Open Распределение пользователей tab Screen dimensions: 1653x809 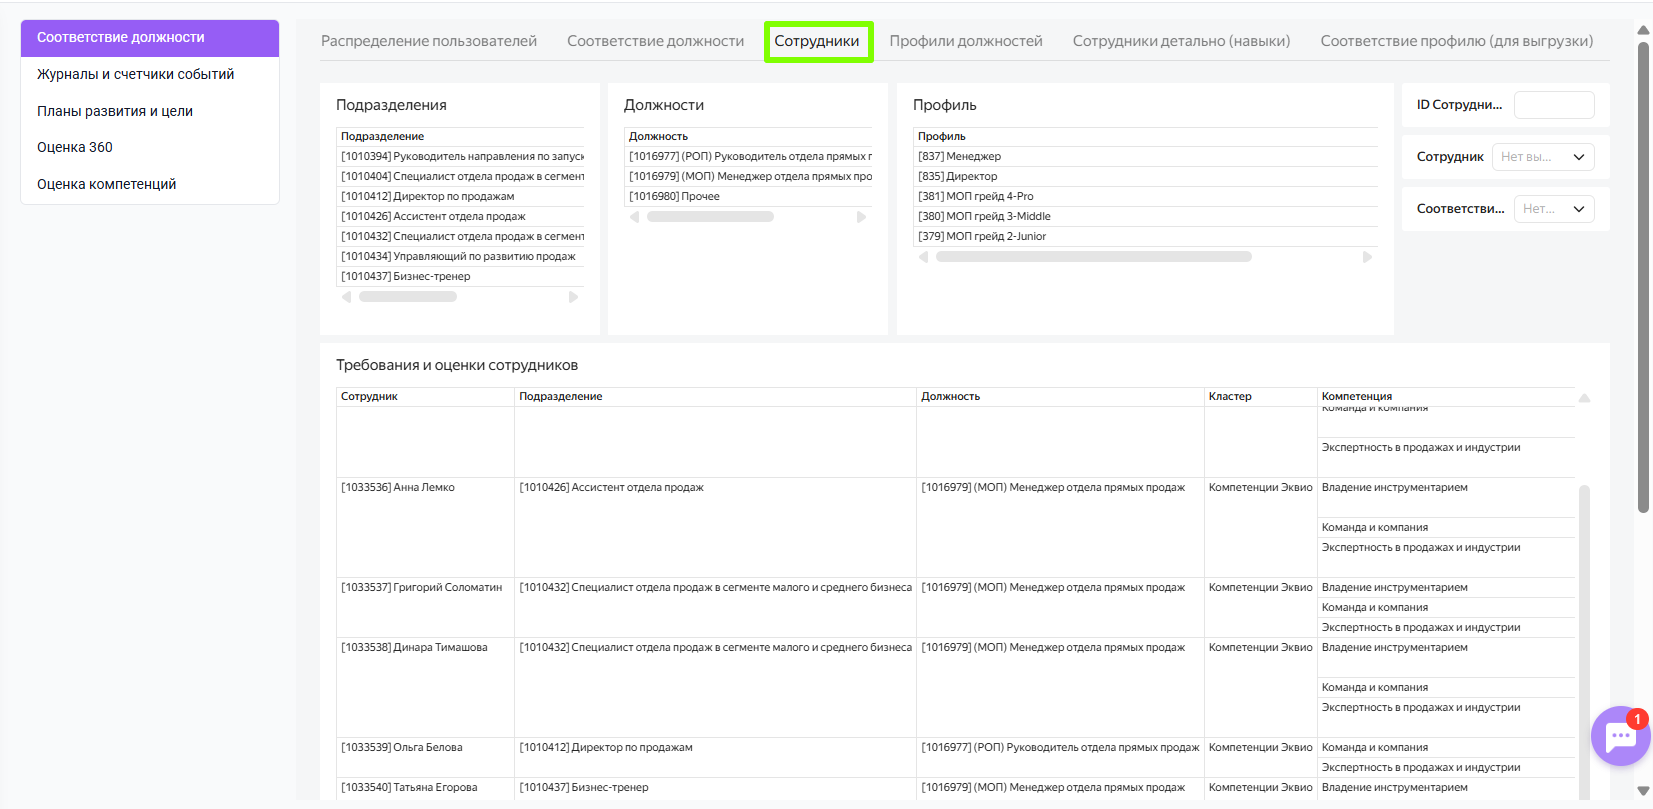(428, 41)
